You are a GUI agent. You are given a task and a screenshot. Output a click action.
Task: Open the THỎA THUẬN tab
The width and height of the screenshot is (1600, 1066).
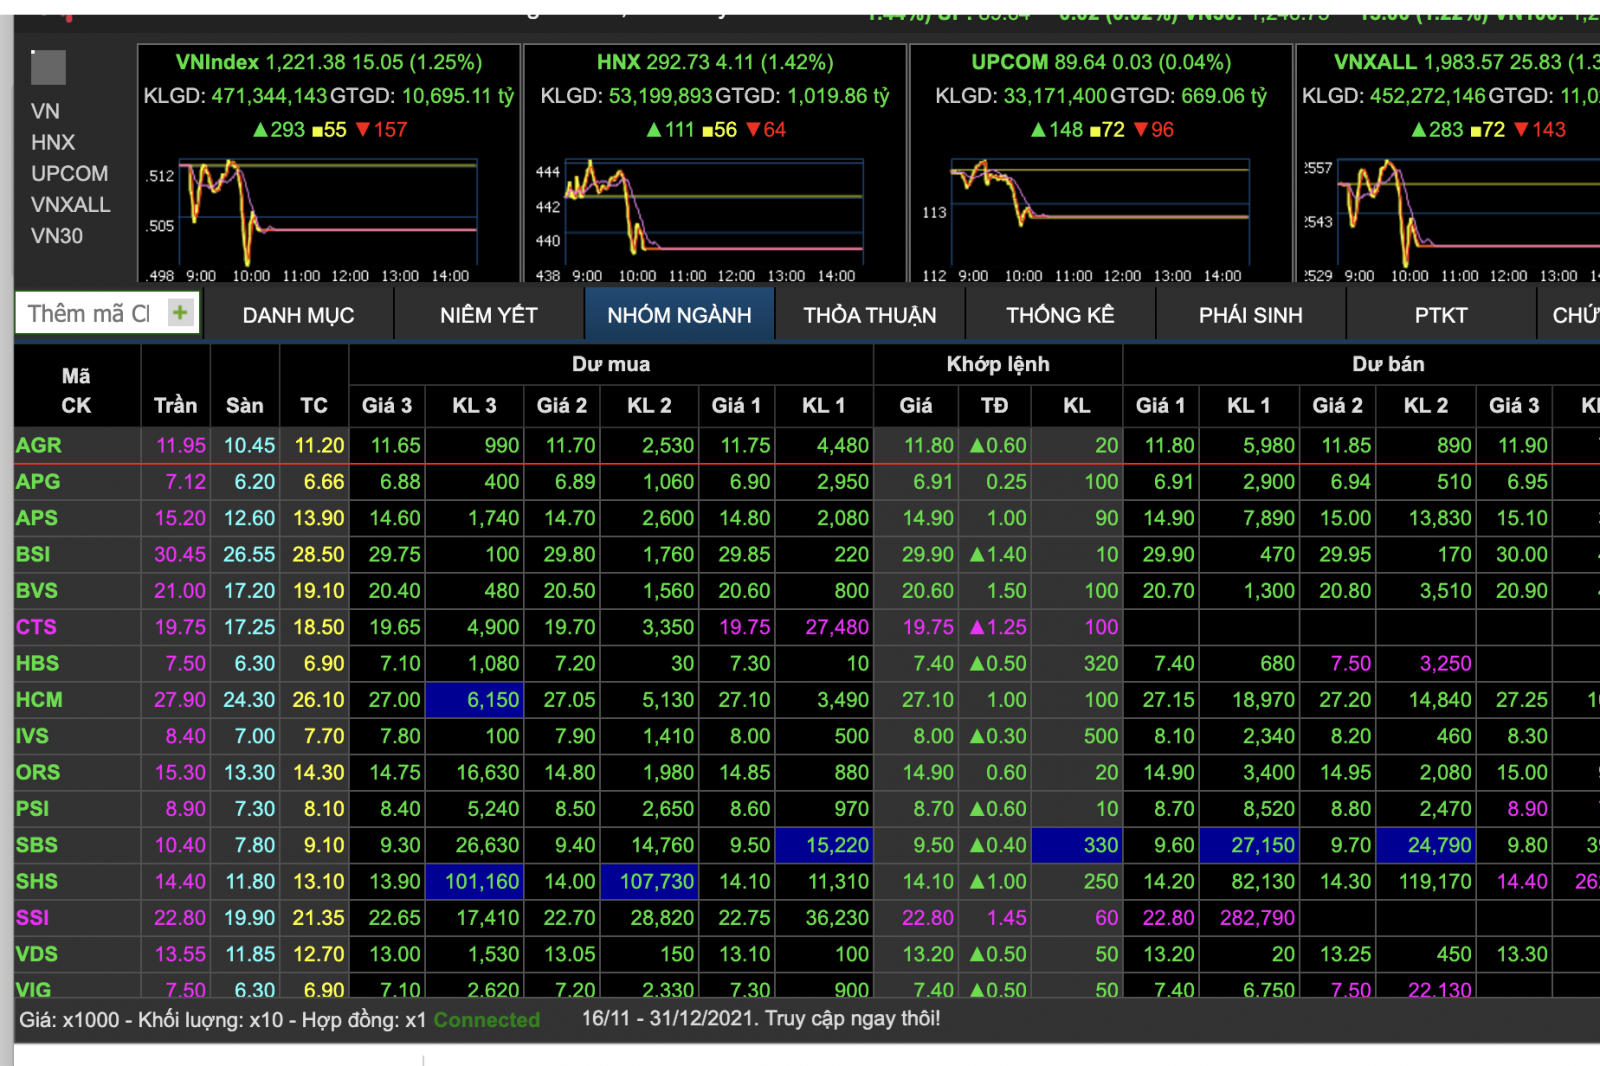click(x=870, y=315)
